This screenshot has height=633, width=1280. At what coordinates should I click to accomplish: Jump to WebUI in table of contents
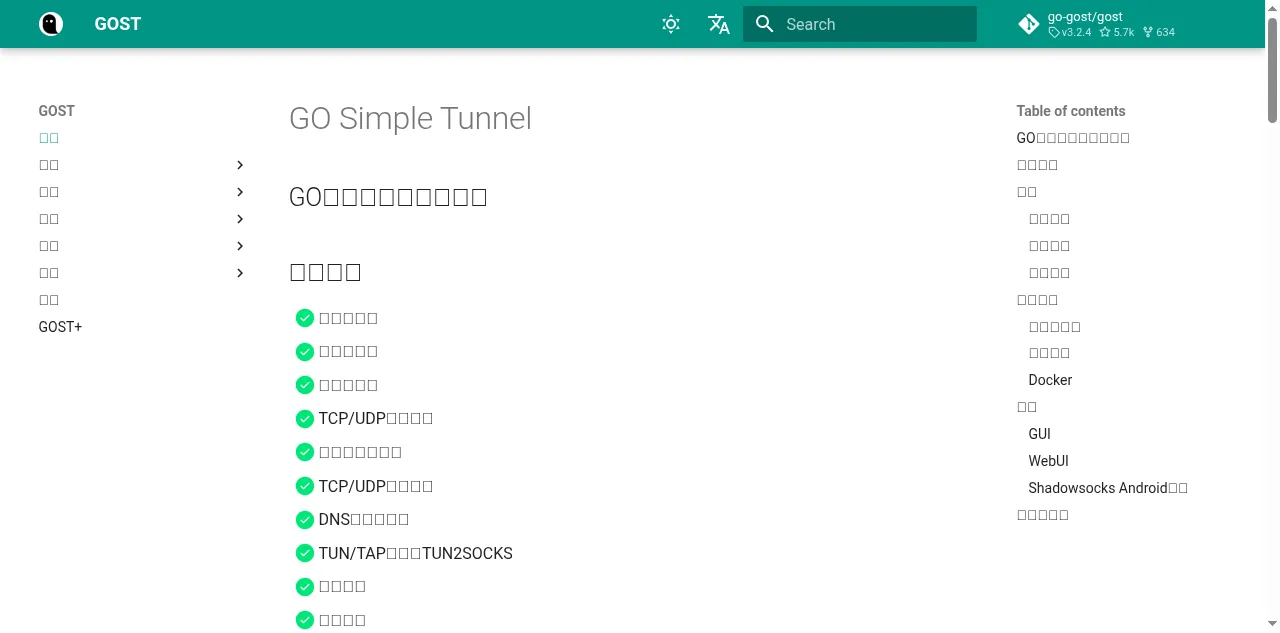click(1049, 461)
